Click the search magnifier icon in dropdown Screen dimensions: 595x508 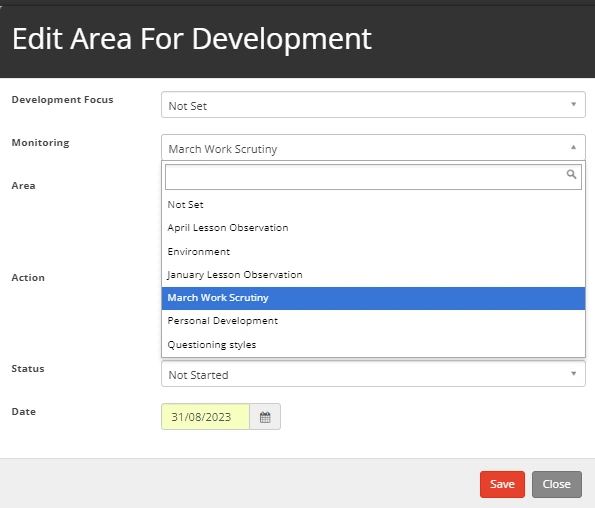click(571, 175)
